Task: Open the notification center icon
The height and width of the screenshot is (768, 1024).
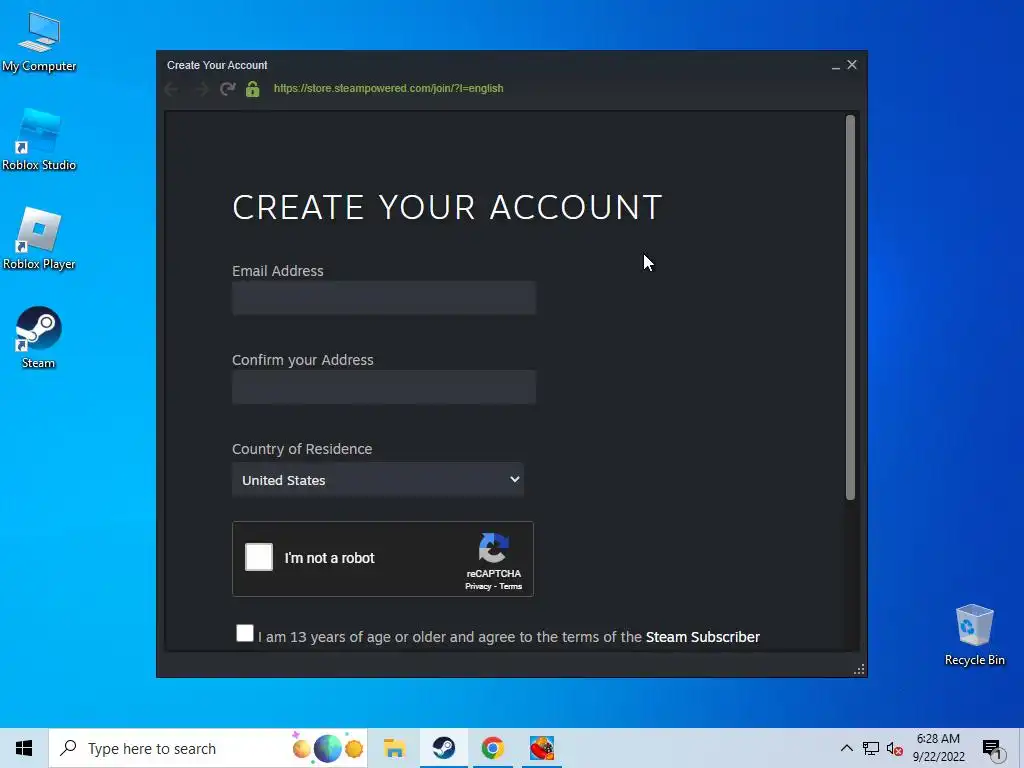Action: tap(992, 750)
